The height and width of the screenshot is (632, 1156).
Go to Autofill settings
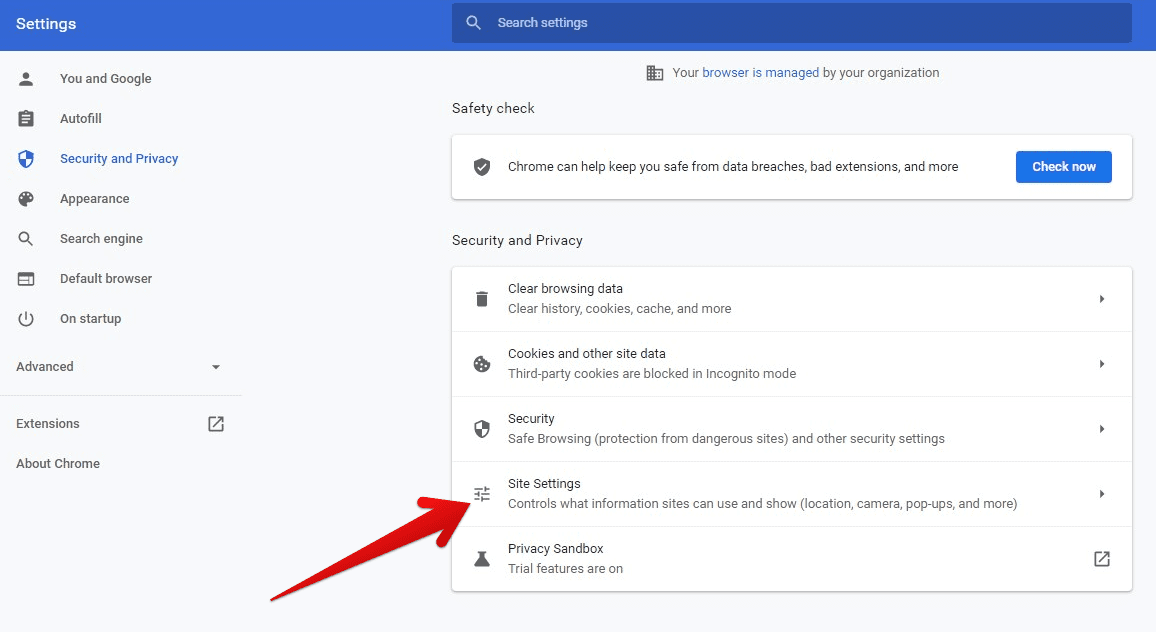80,119
